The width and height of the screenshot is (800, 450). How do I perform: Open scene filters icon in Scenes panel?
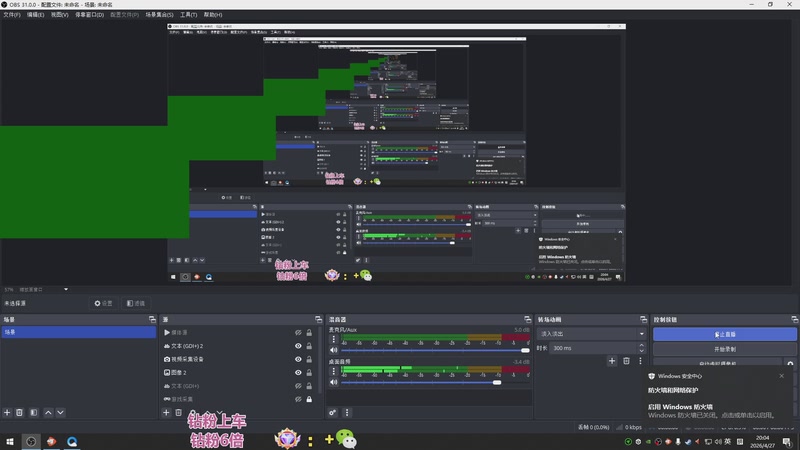point(34,412)
